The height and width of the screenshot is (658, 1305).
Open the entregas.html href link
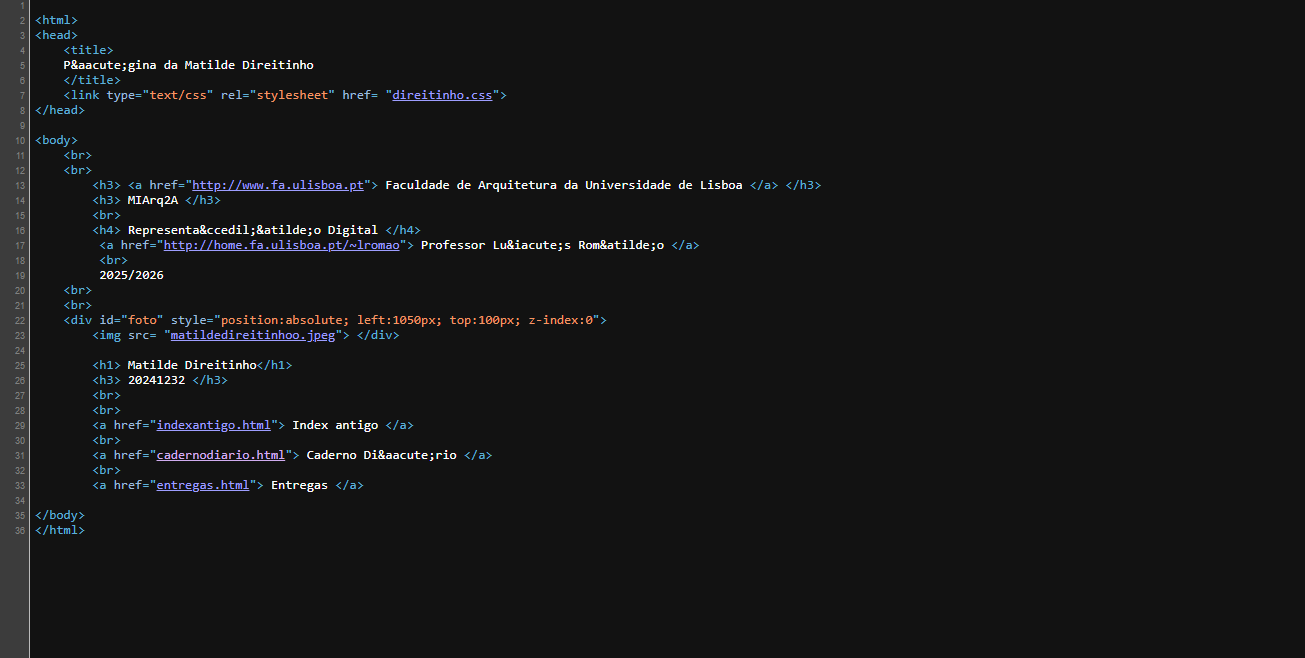coord(202,485)
